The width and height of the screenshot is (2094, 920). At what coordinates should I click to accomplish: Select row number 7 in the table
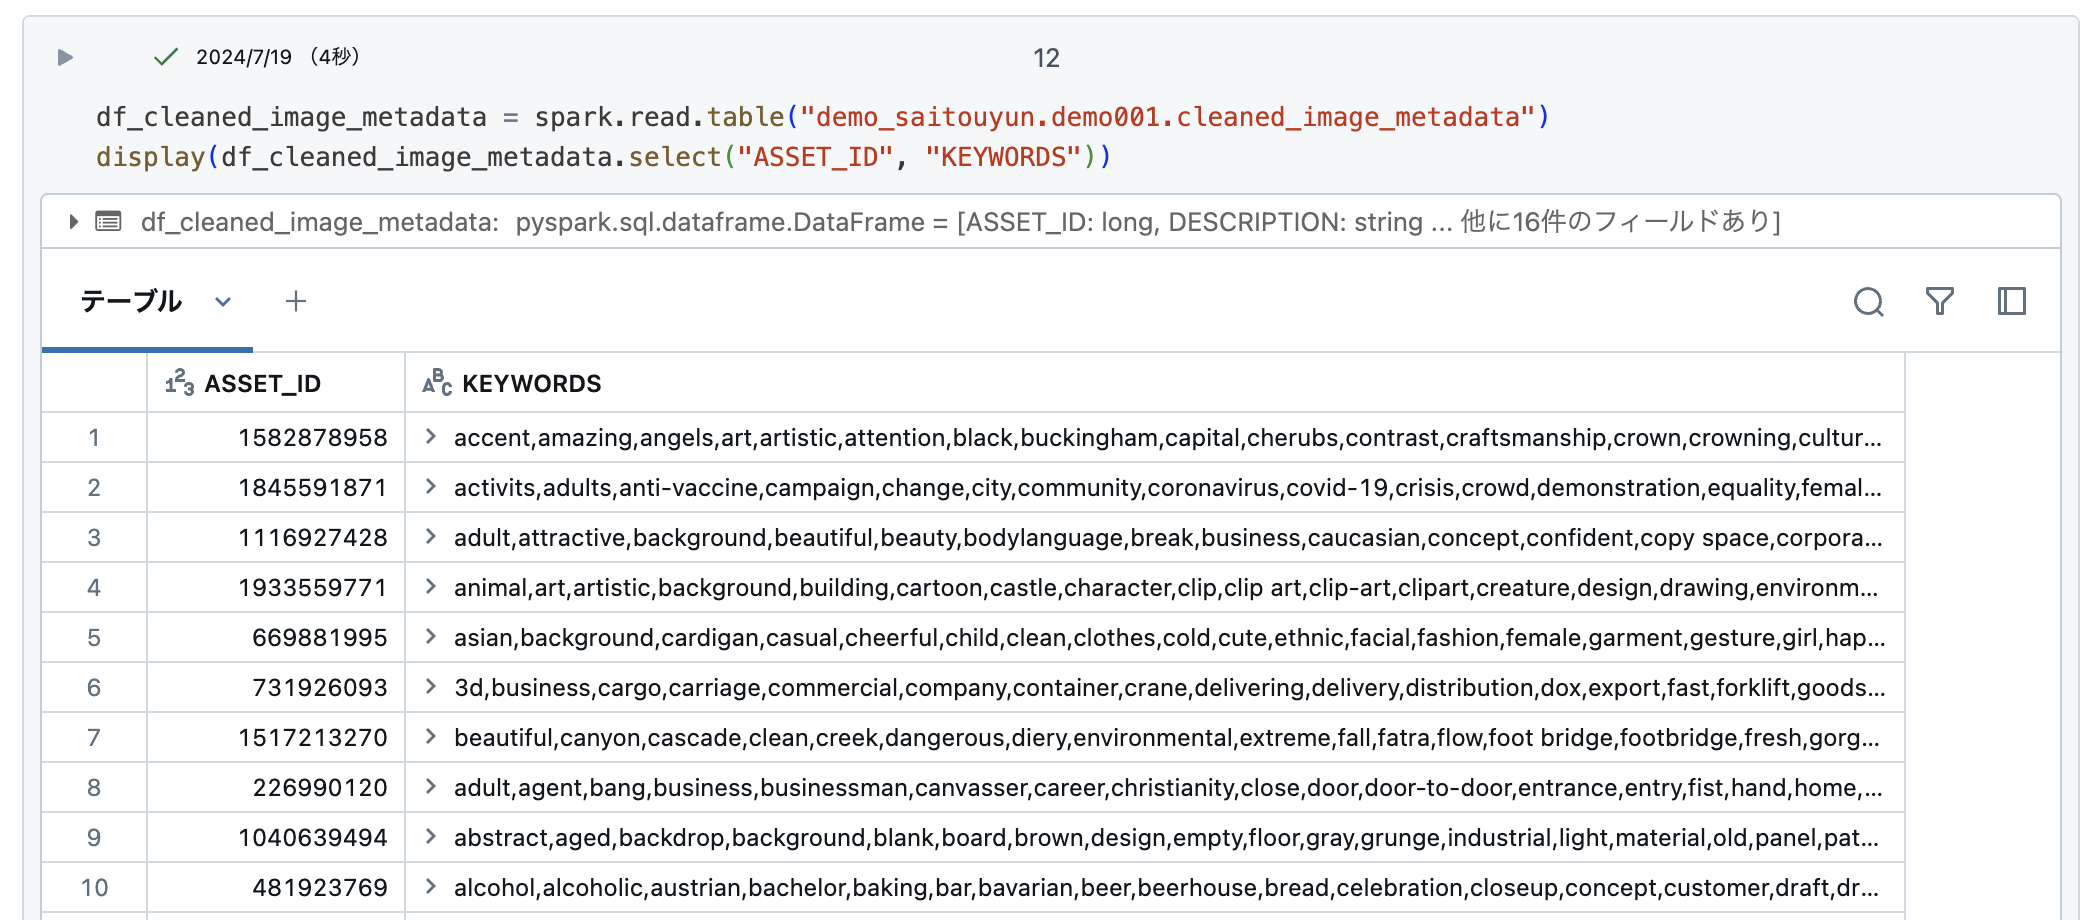94,737
